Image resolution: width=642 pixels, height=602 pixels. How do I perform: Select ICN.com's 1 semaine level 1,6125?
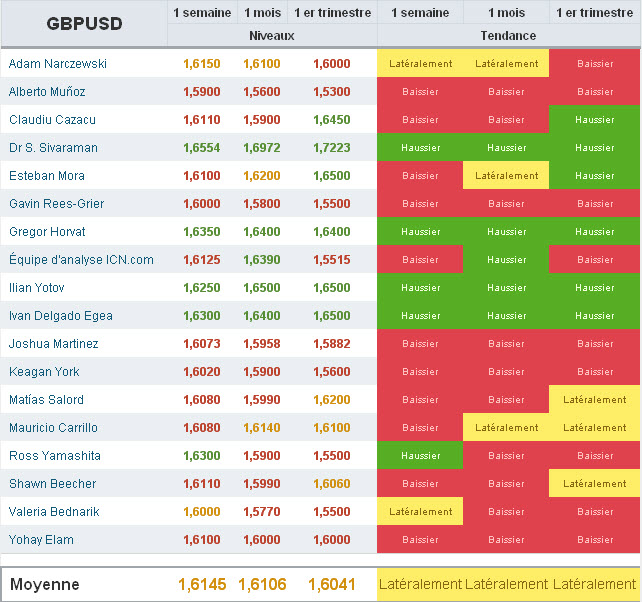pos(202,260)
